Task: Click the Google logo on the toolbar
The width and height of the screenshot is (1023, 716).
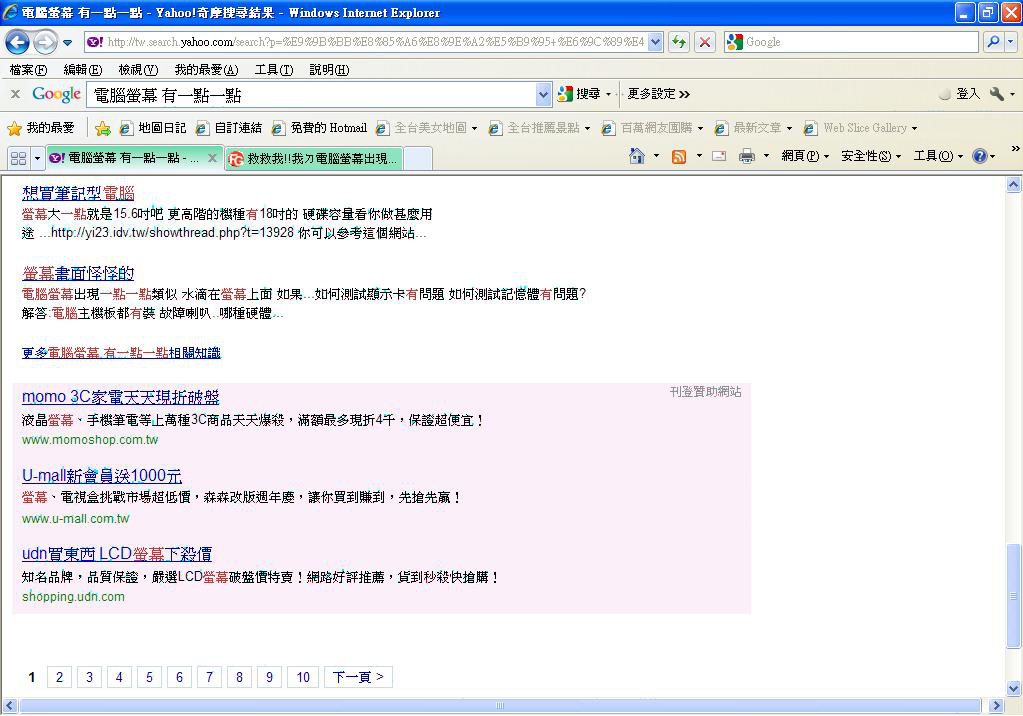Action: (x=57, y=94)
